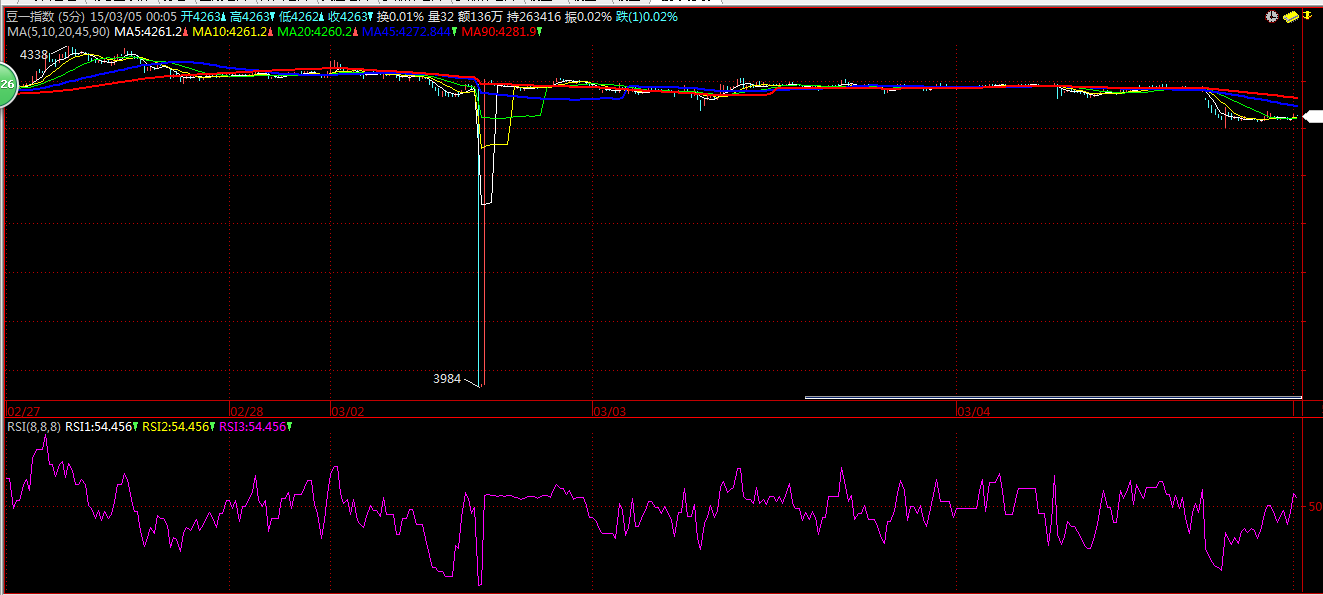Click the yellow trophy icon at top right
The image size is (1323, 595).
tap(1307, 17)
